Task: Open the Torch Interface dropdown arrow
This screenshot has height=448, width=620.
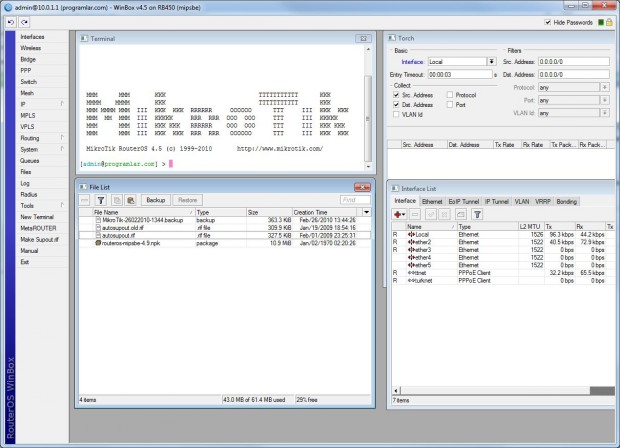Action: coord(491,62)
